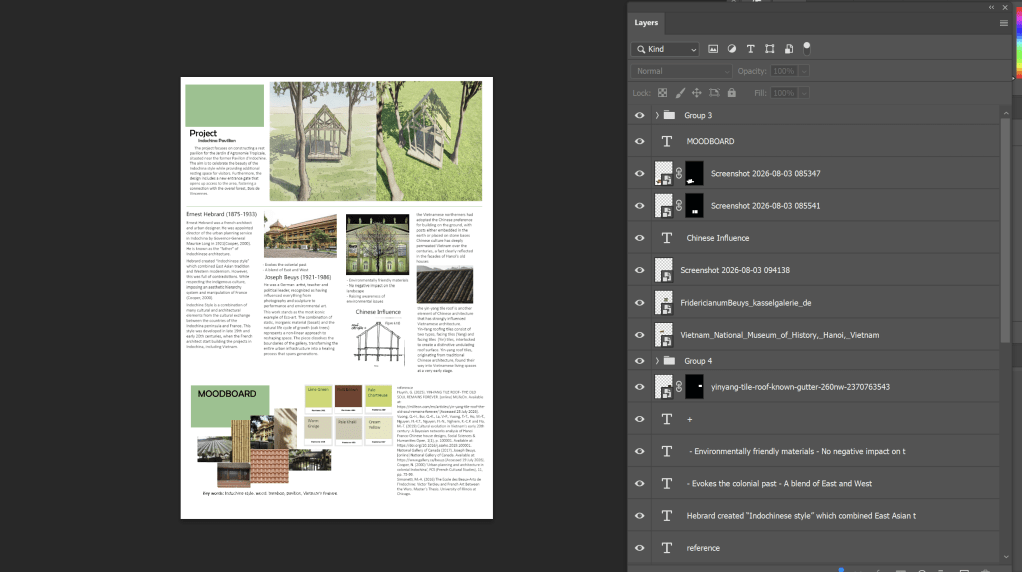This screenshot has height=572, width=1022.
Task: Filter layers by shape layer type
Action: pyautogui.click(x=770, y=49)
